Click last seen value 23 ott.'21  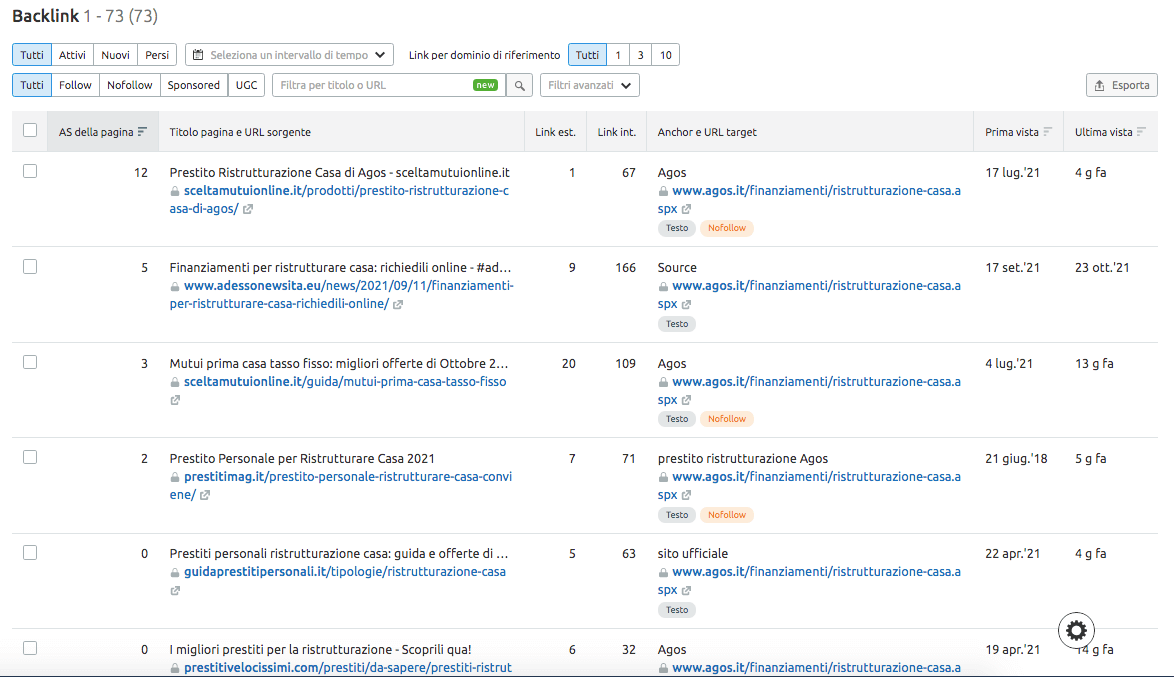(x=1102, y=267)
